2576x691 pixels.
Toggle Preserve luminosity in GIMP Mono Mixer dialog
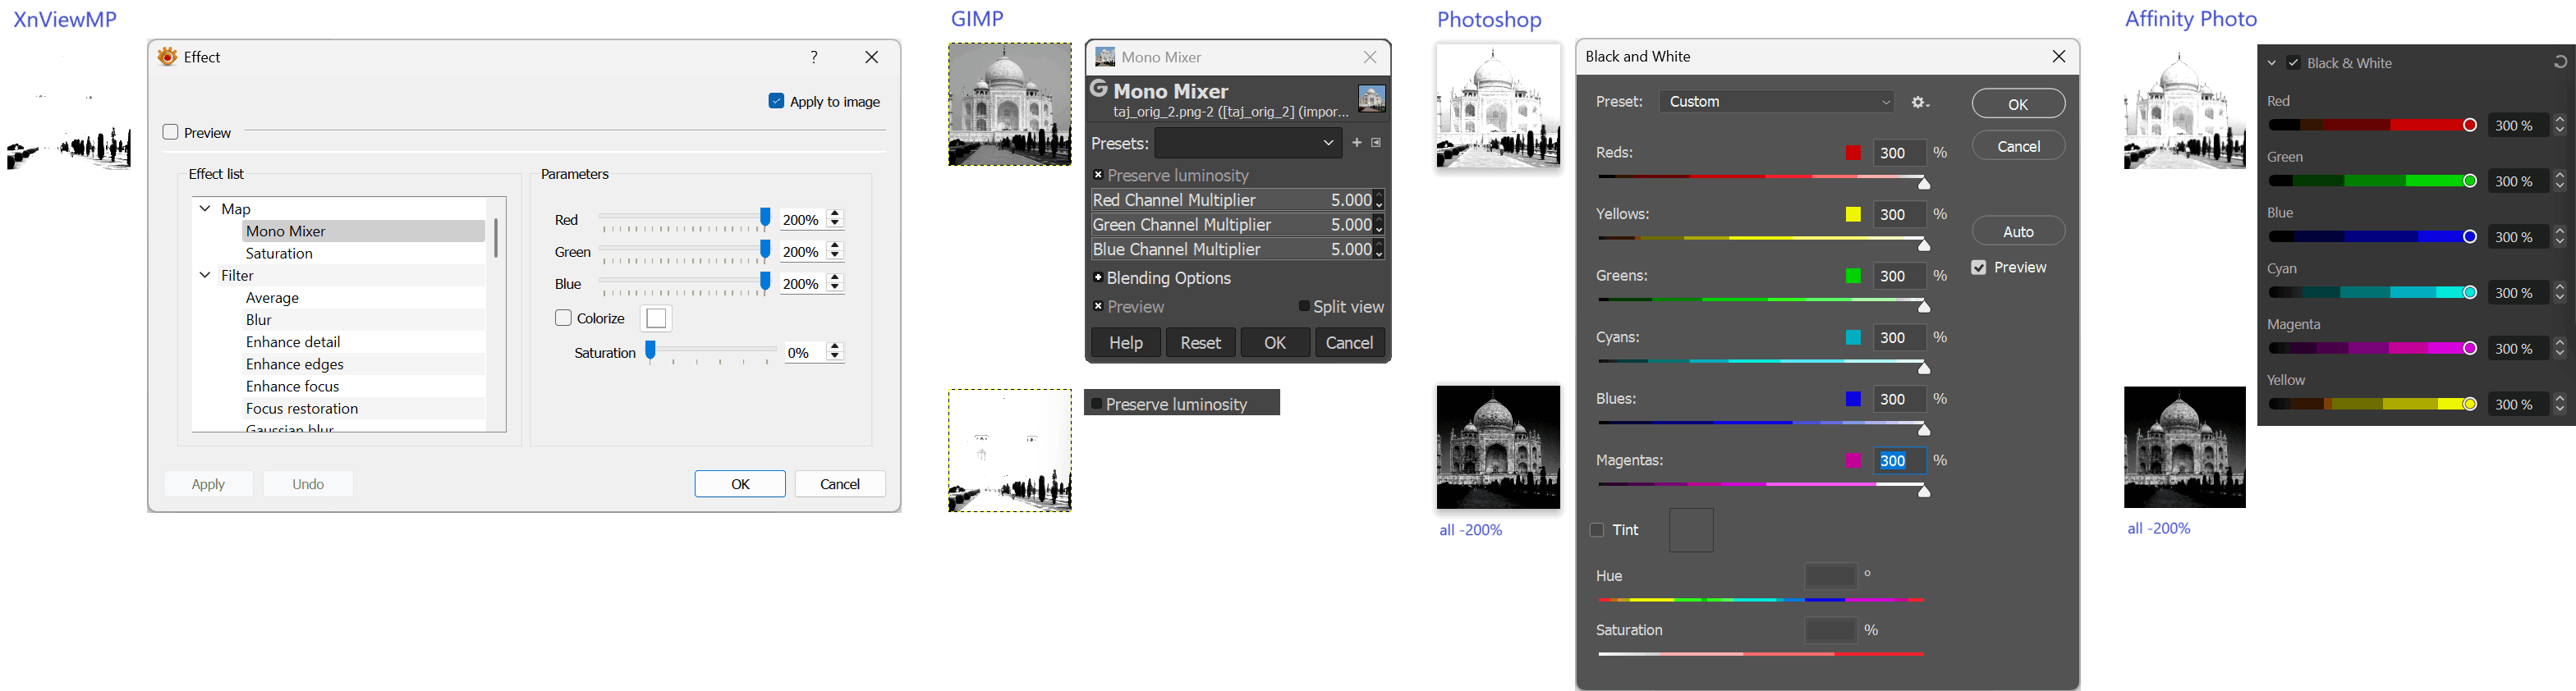coord(1098,175)
